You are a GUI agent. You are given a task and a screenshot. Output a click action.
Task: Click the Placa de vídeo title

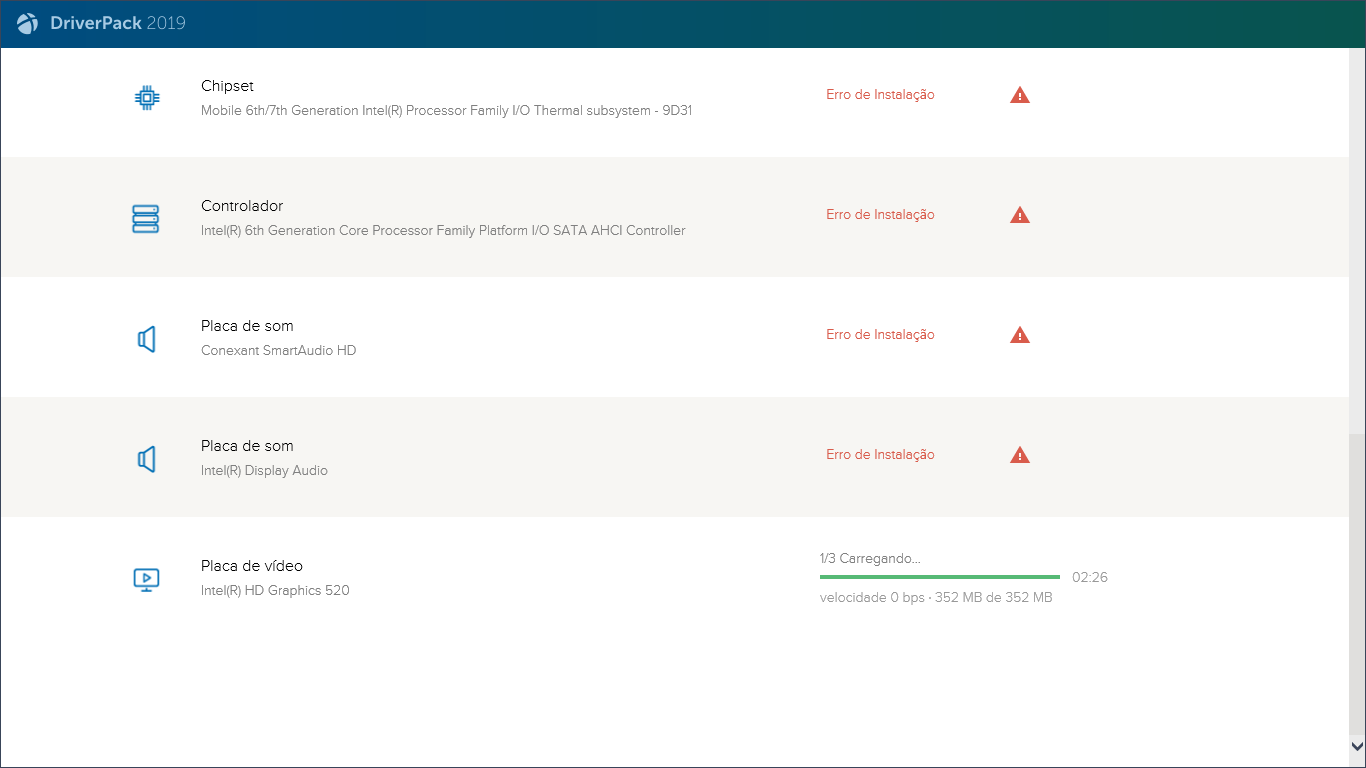[x=252, y=566]
